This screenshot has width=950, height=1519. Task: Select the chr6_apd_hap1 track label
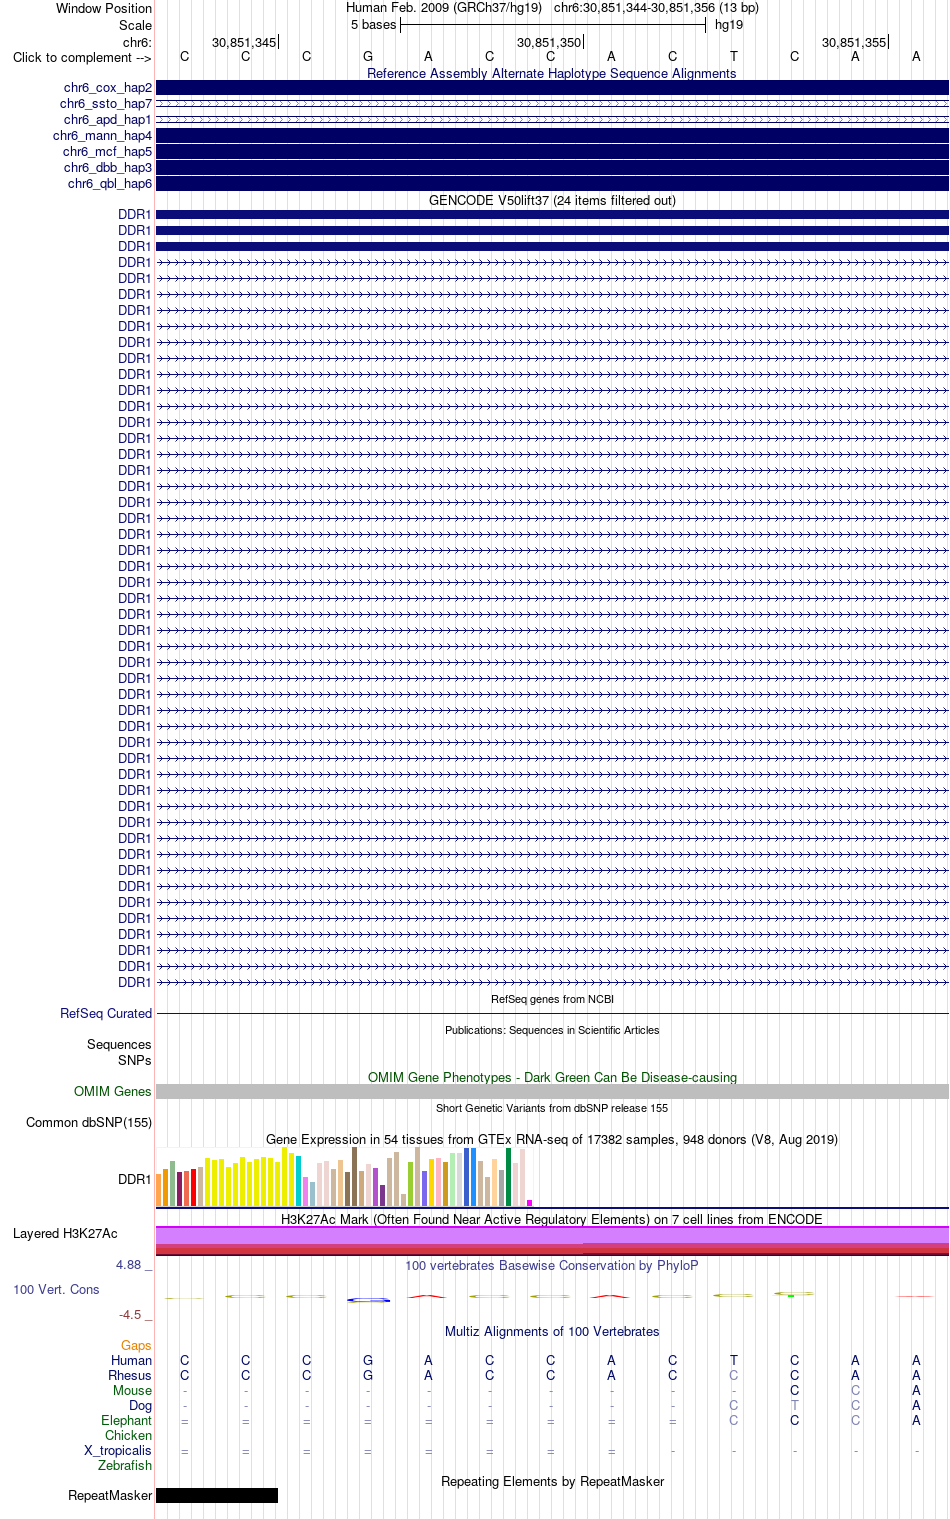(x=108, y=120)
